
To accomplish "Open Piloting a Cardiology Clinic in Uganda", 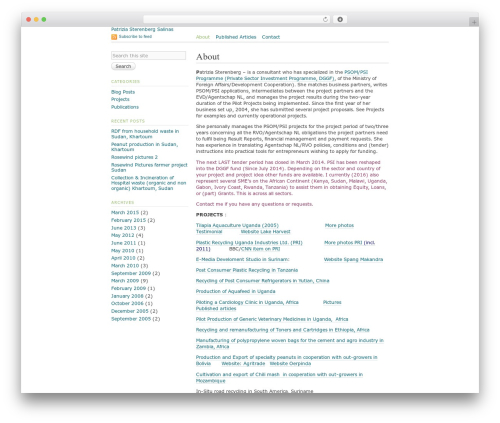I will pyautogui.click(x=247, y=302).
